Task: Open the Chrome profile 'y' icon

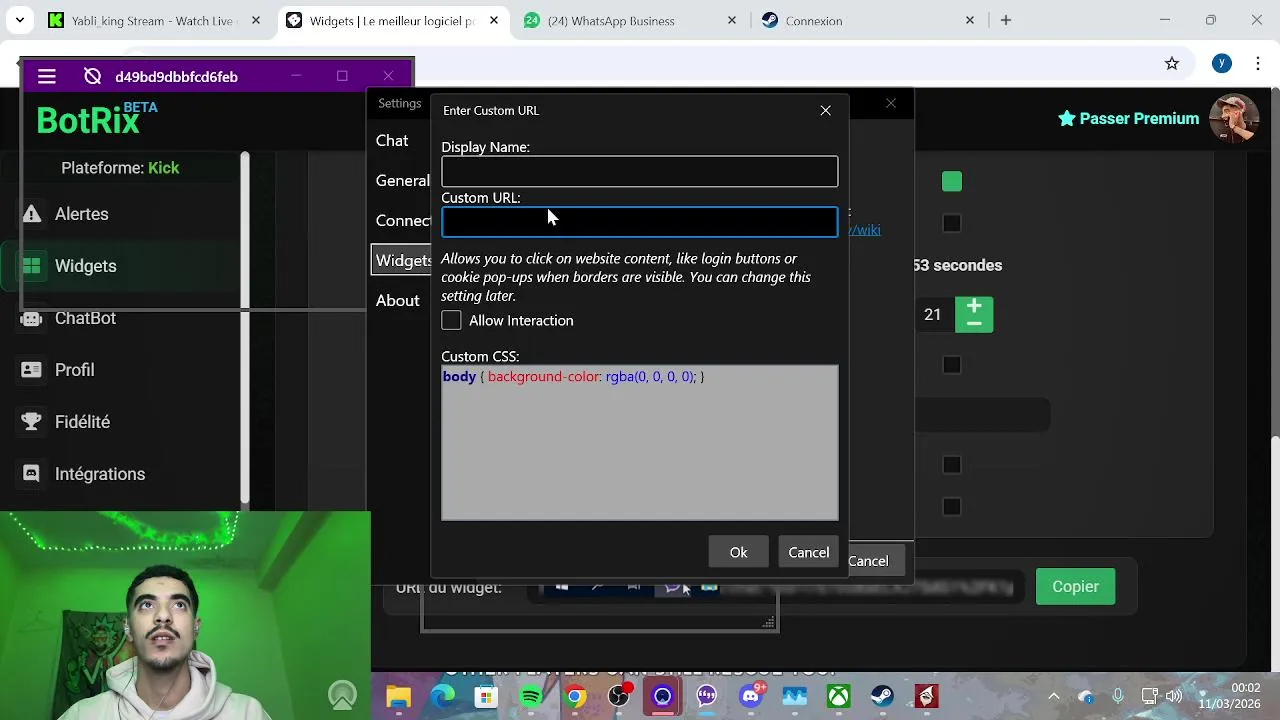Action: (x=1221, y=63)
